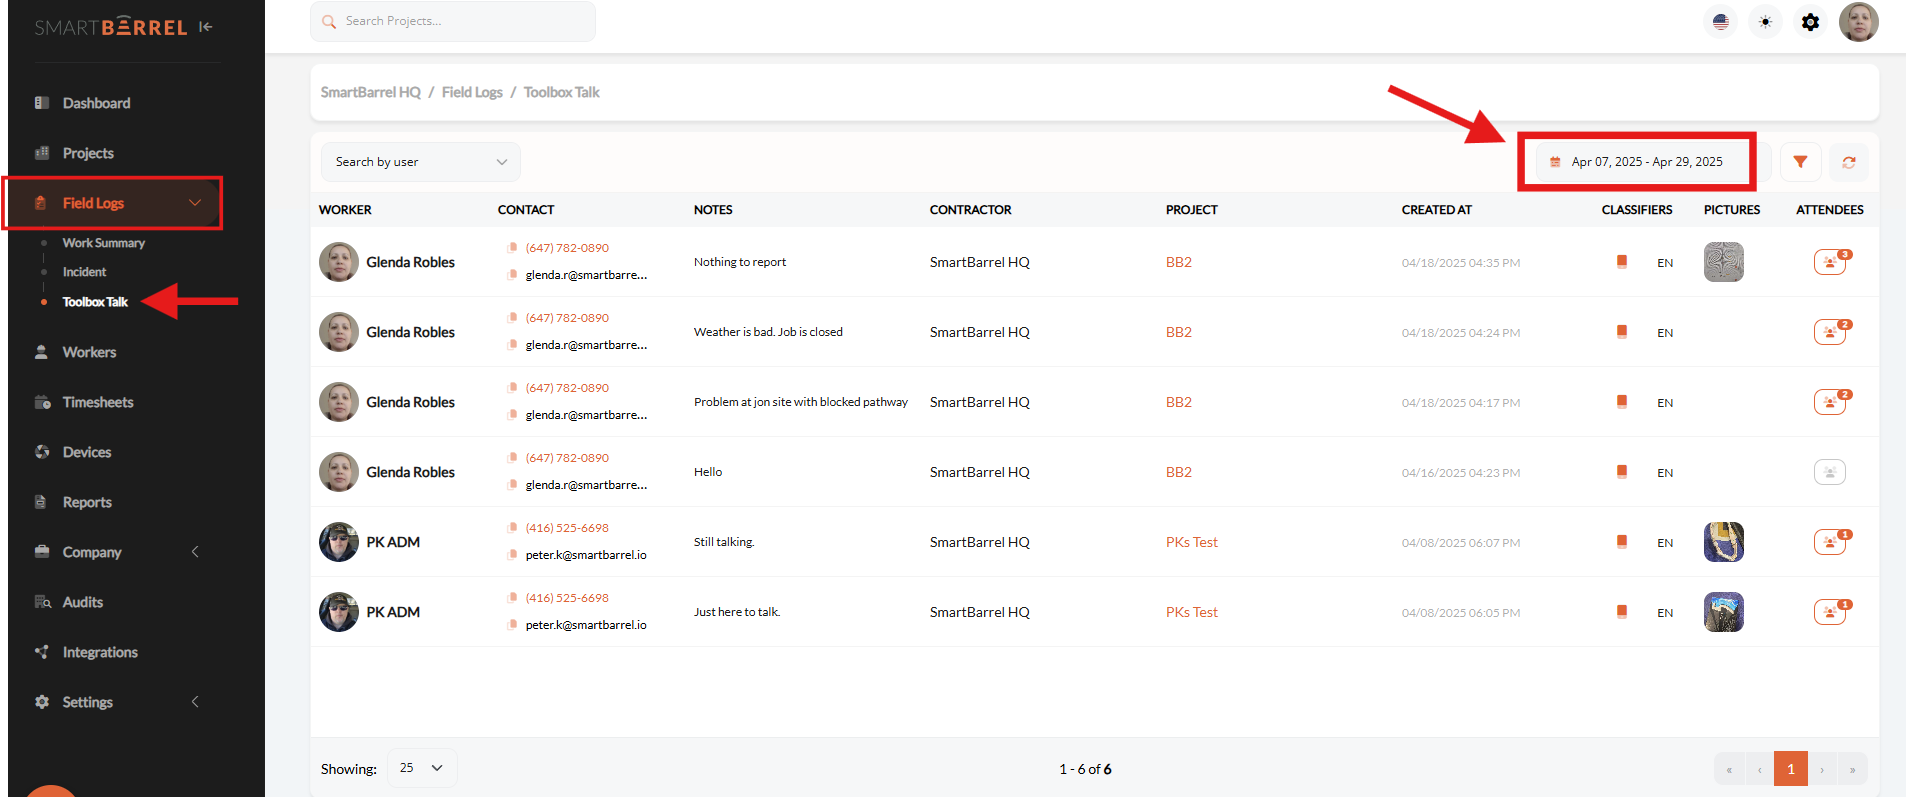Click the Integrations sidebar icon
The width and height of the screenshot is (1906, 797).
pyautogui.click(x=42, y=652)
